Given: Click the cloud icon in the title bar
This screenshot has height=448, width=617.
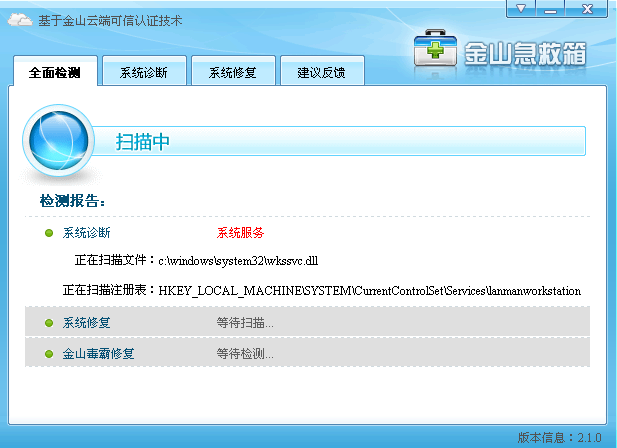Looking at the screenshot, I should [x=20, y=20].
